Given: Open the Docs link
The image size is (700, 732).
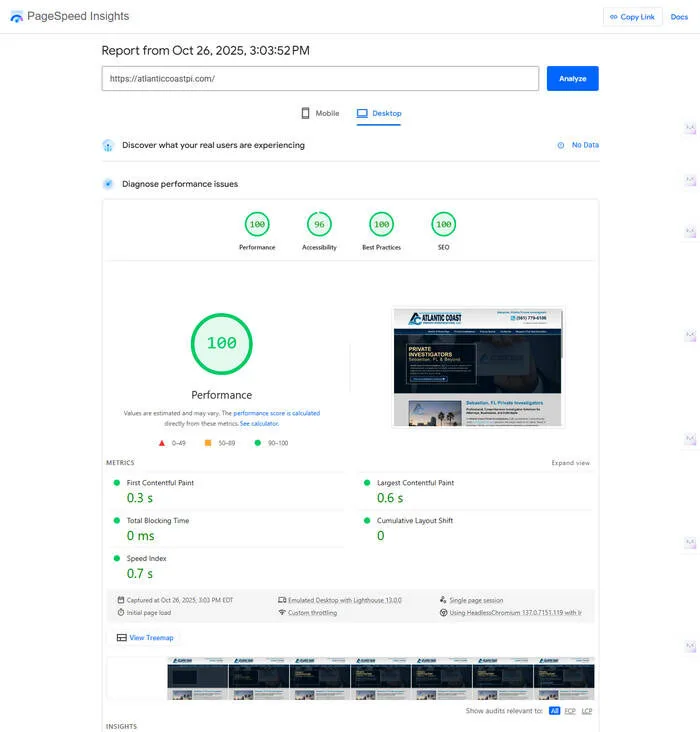Looking at the screenshot, I should (x=679, y=17).
